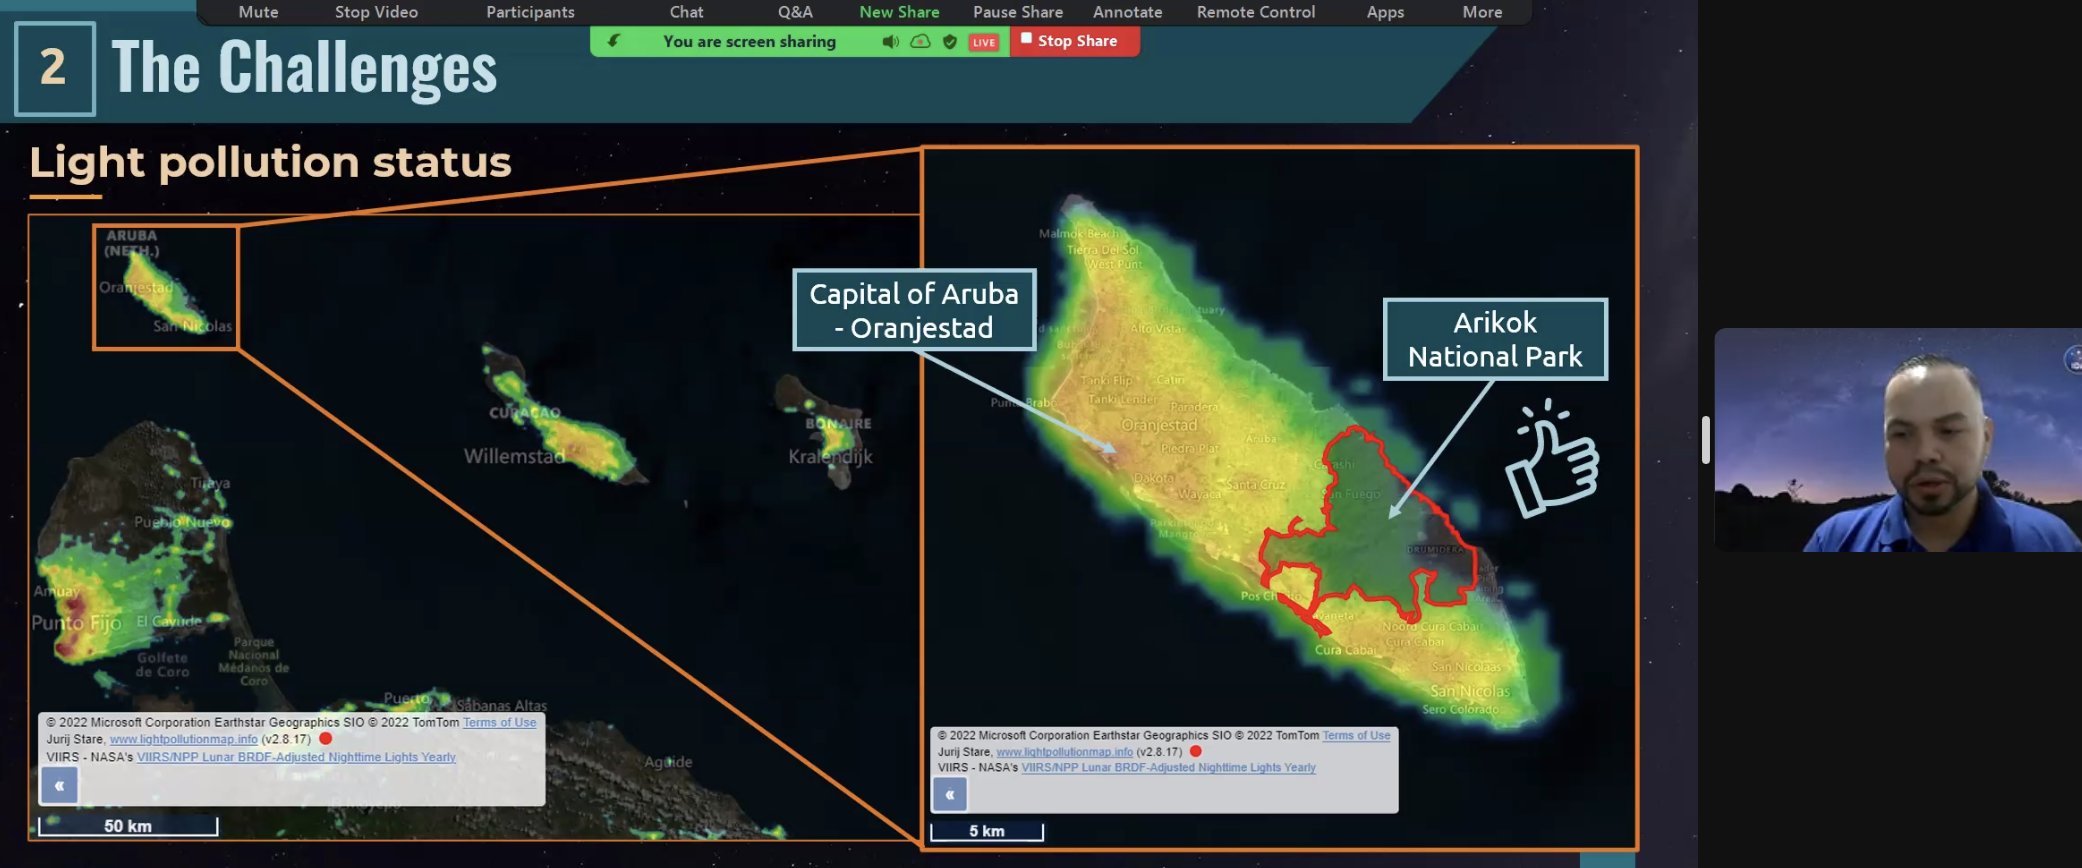Open VIIRS/NPP Nighttime Lights link on right map

[1168, 768]
